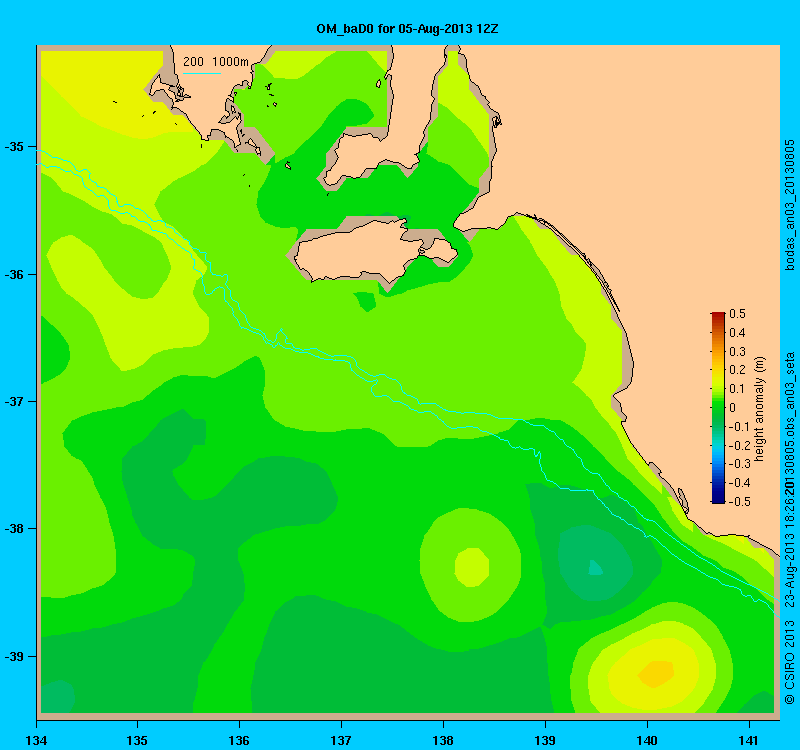Click the '0' midpoint colorbar label
800x750 pixels.
point(733,408)
